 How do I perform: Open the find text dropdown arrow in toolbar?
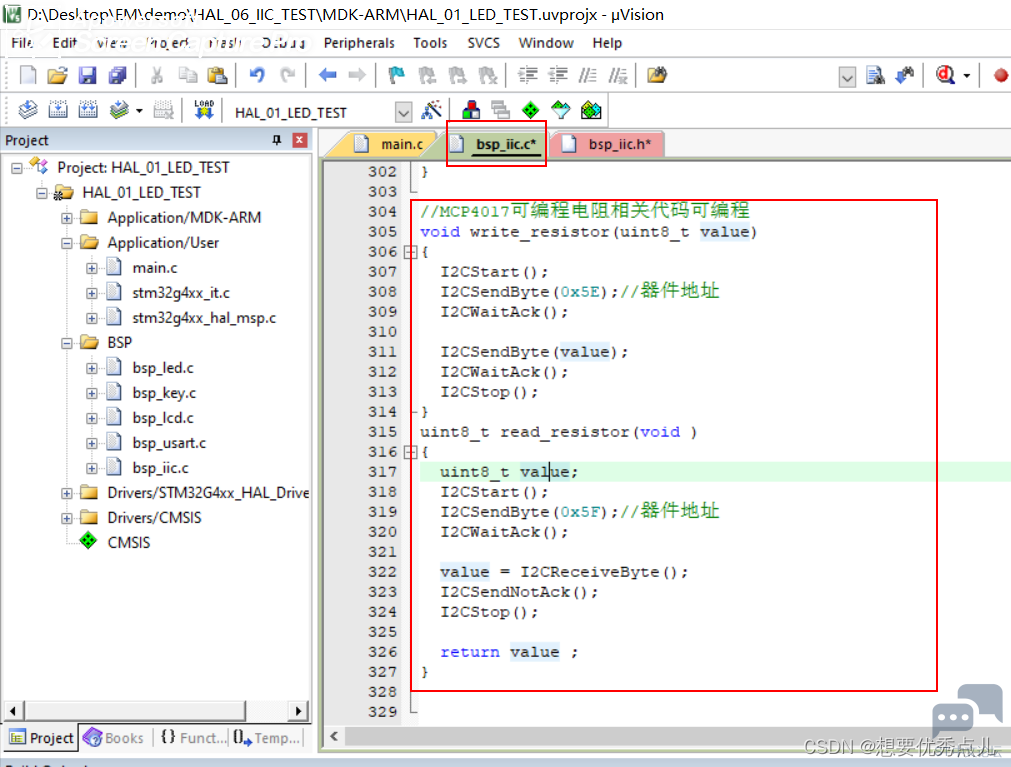coord(847,78)
